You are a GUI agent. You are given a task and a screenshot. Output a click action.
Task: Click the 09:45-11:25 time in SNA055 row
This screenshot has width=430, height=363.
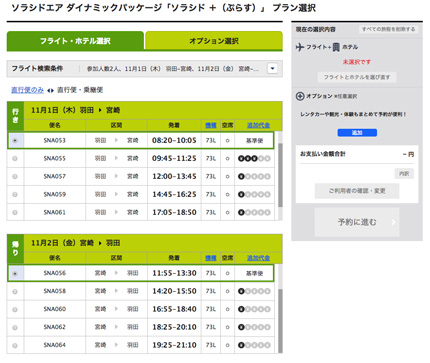click(174, 159)
